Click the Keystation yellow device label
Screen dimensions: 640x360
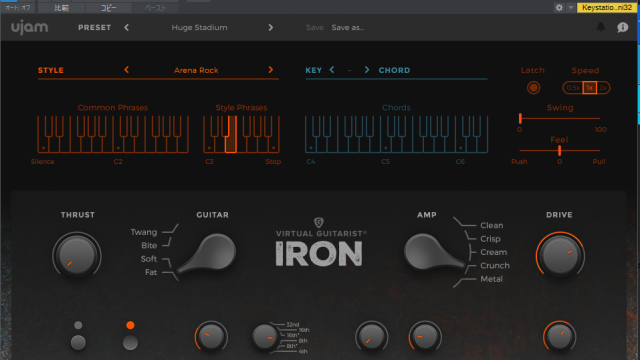(607, 7)
